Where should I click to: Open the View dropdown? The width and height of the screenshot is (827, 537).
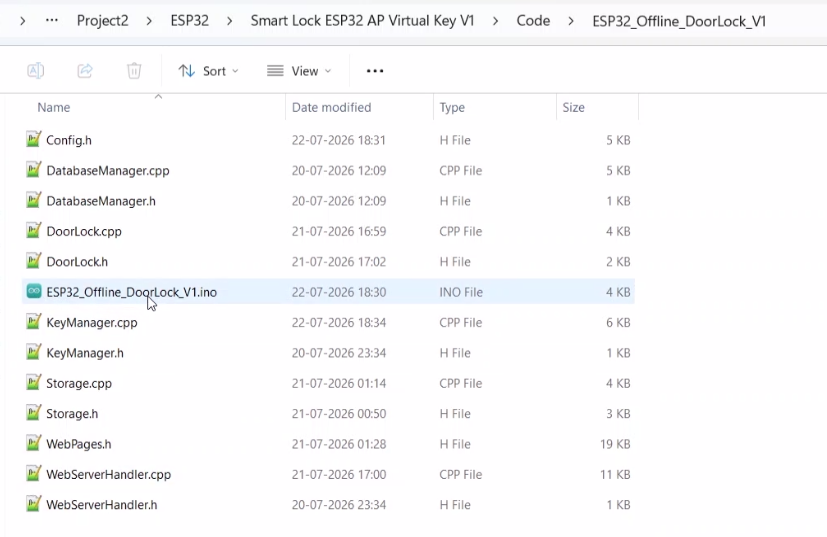pyautogui.click(x=299, y=71)
